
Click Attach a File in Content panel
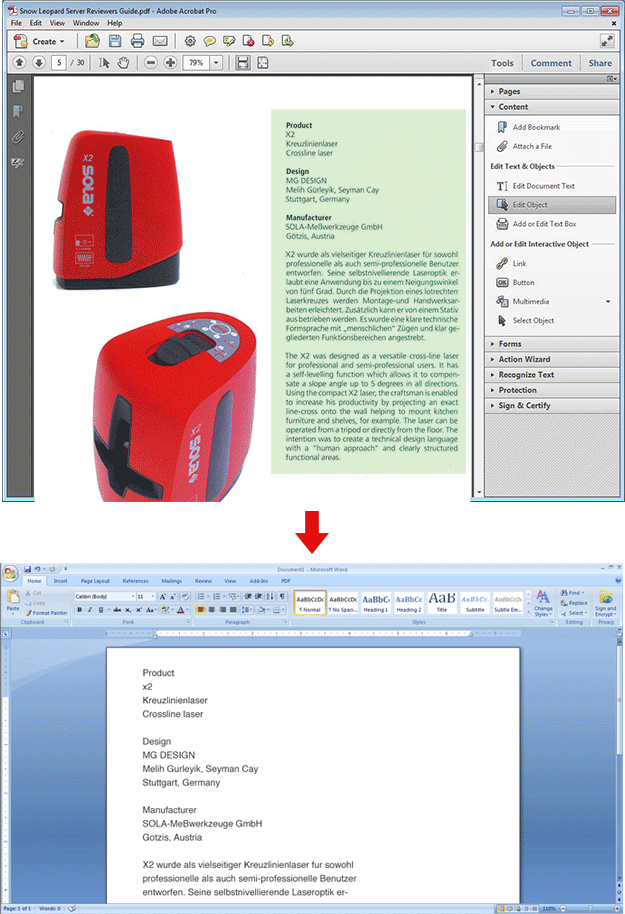pos(524,146)
